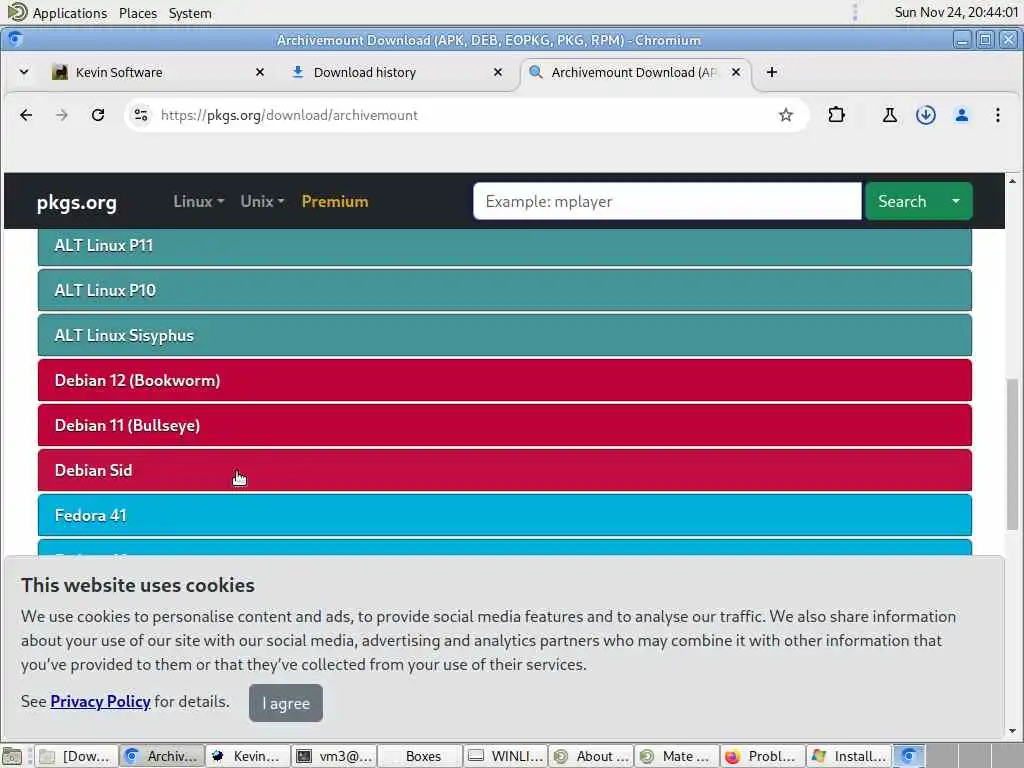Click the page vertical scrollbar thumb
The image size is (1024, 768).
coord(1012,454)
